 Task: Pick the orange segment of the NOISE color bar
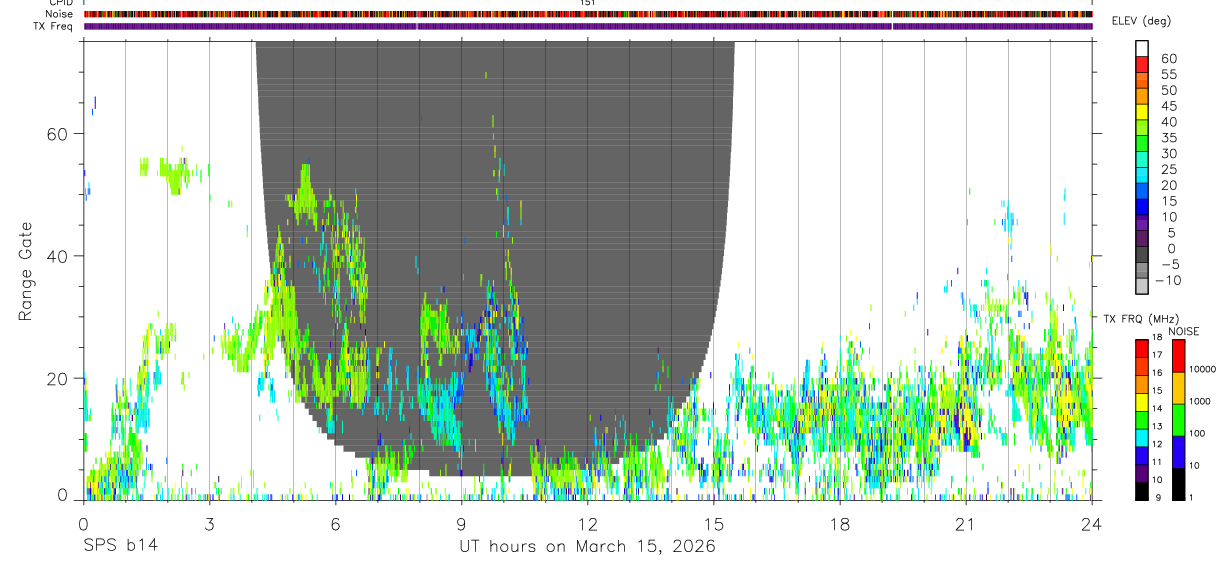(x=1178, y=388)
